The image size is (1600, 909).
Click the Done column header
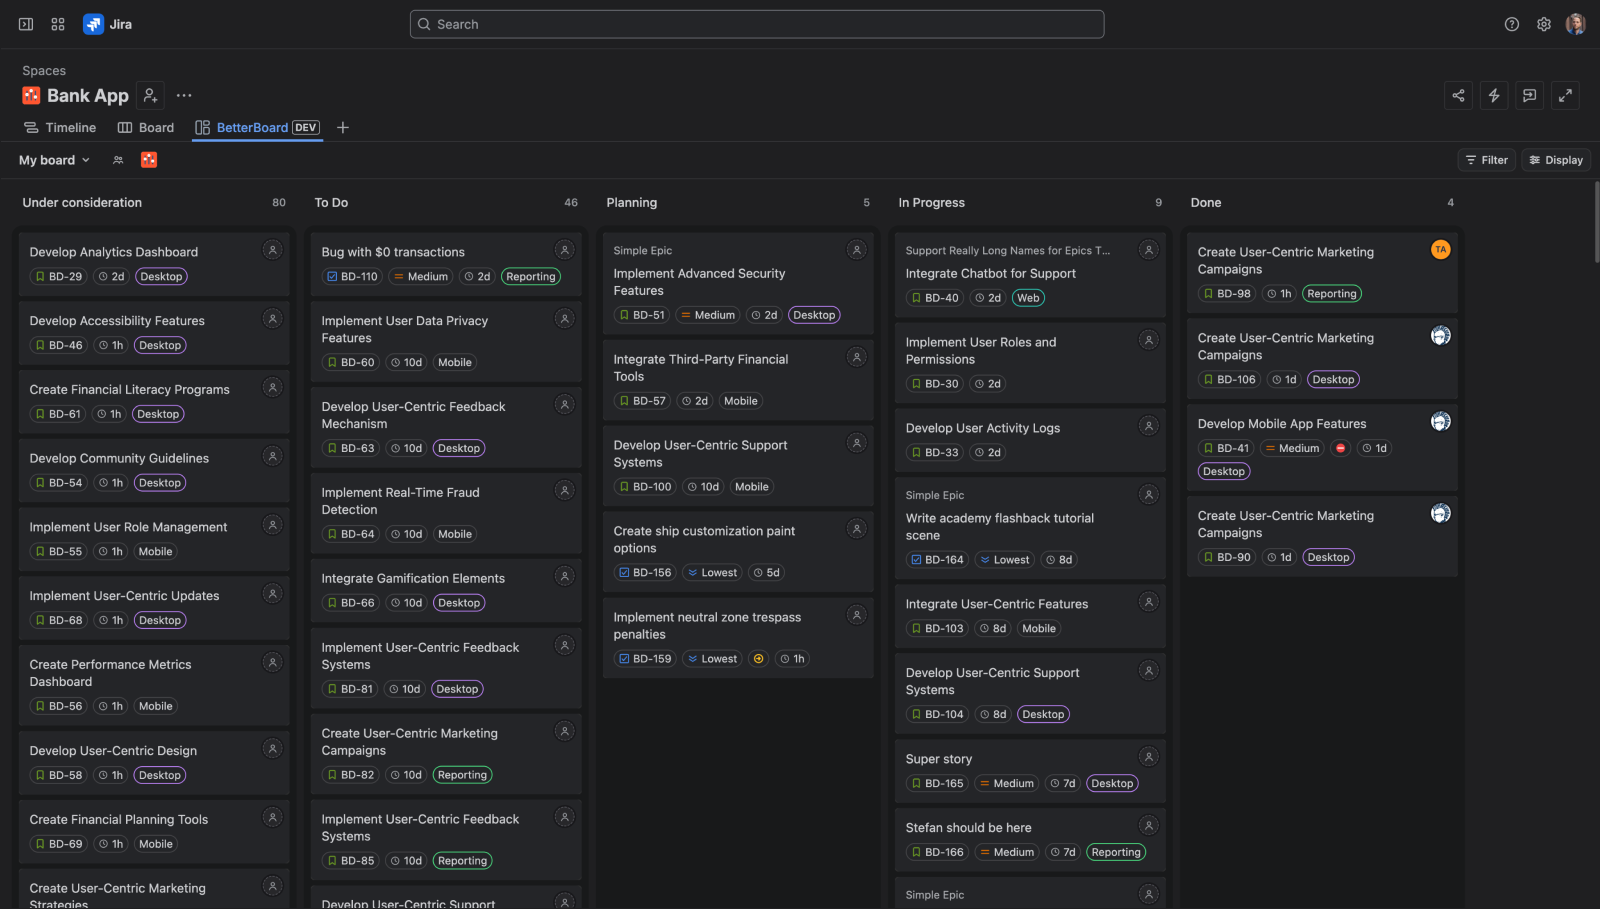coord(1206,202)
